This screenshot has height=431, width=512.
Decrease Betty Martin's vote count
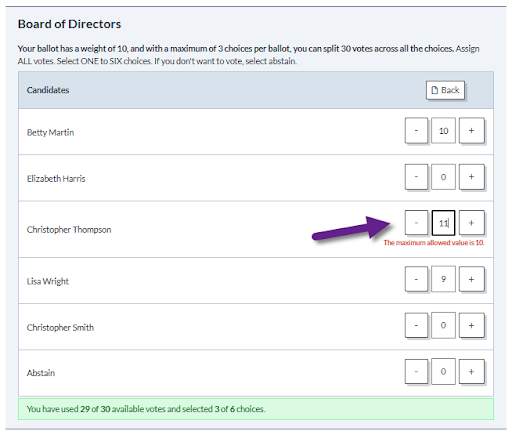pos(416,131)
